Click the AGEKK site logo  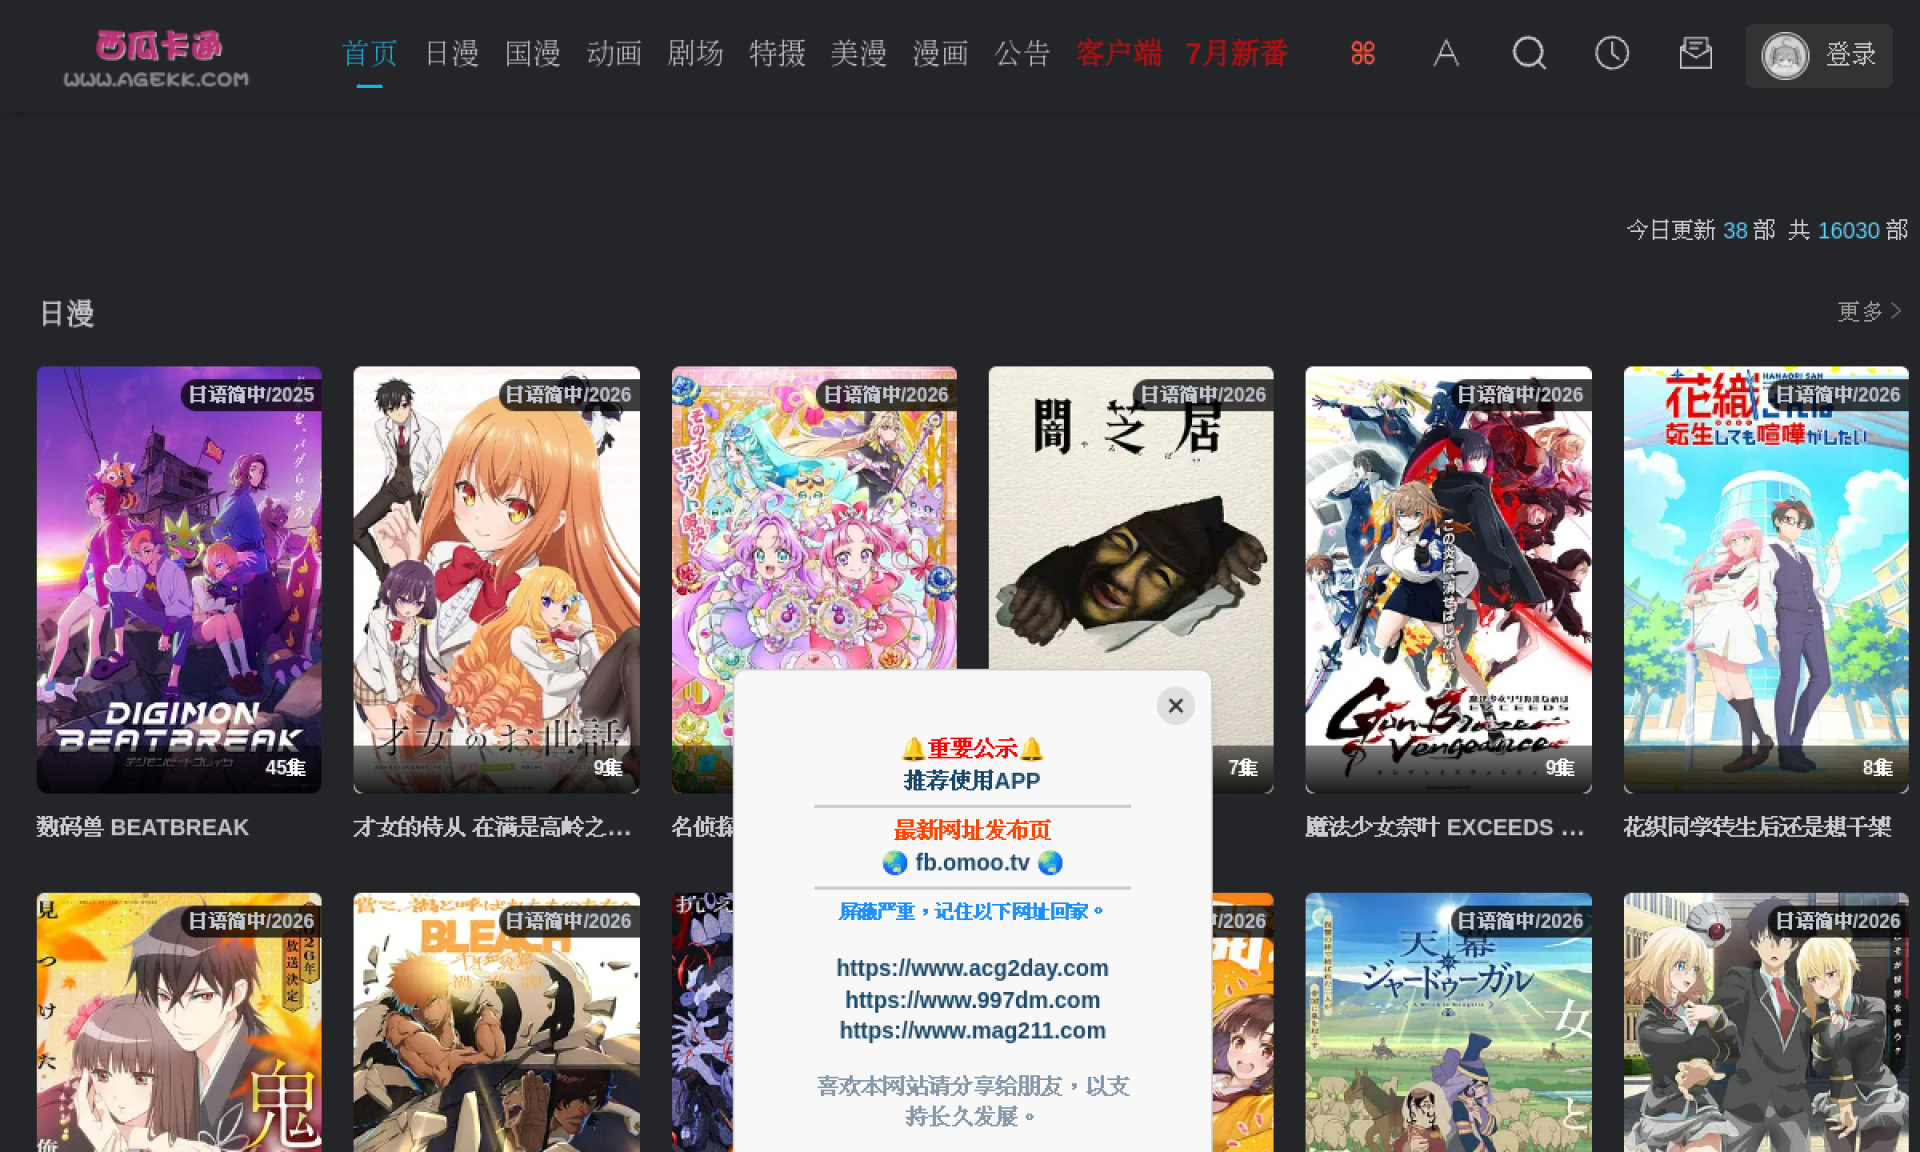coord(157,58)
